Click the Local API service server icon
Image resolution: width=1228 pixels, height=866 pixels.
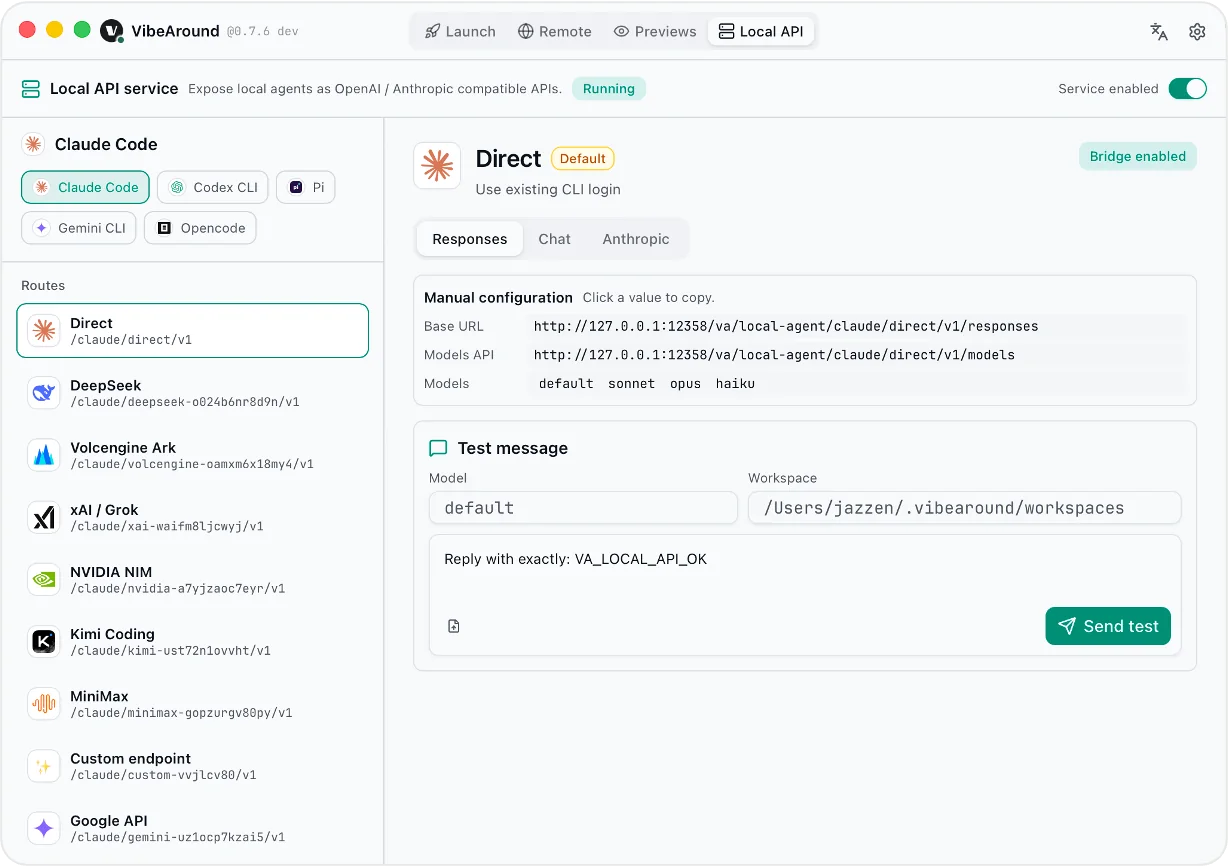click(x=31, y=89)
